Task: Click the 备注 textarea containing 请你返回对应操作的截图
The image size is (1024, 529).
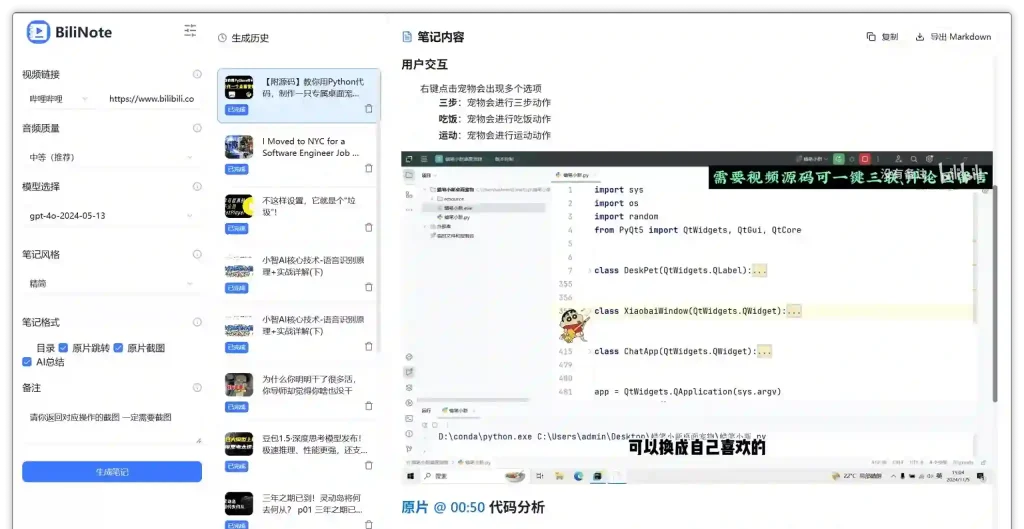Action: pos(112,425)
